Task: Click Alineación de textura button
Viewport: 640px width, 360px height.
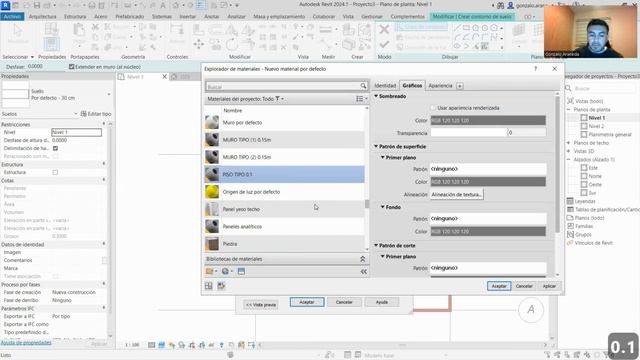Action: click(457, 195)
